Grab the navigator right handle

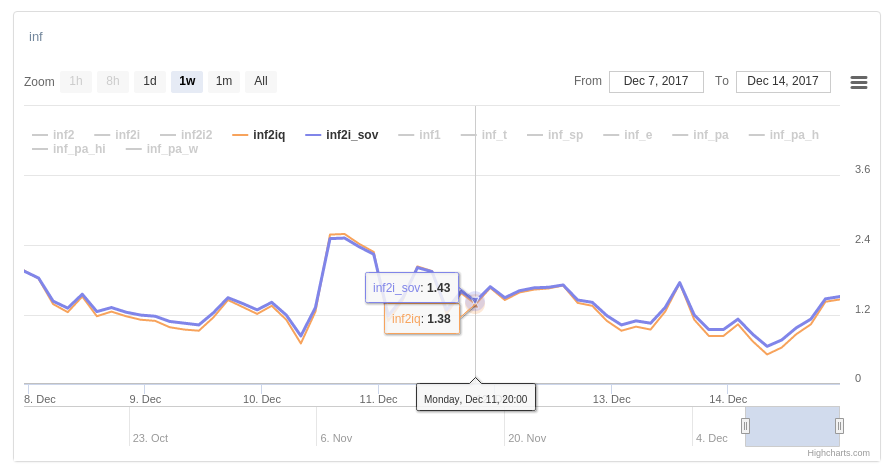tap(839, 426)
